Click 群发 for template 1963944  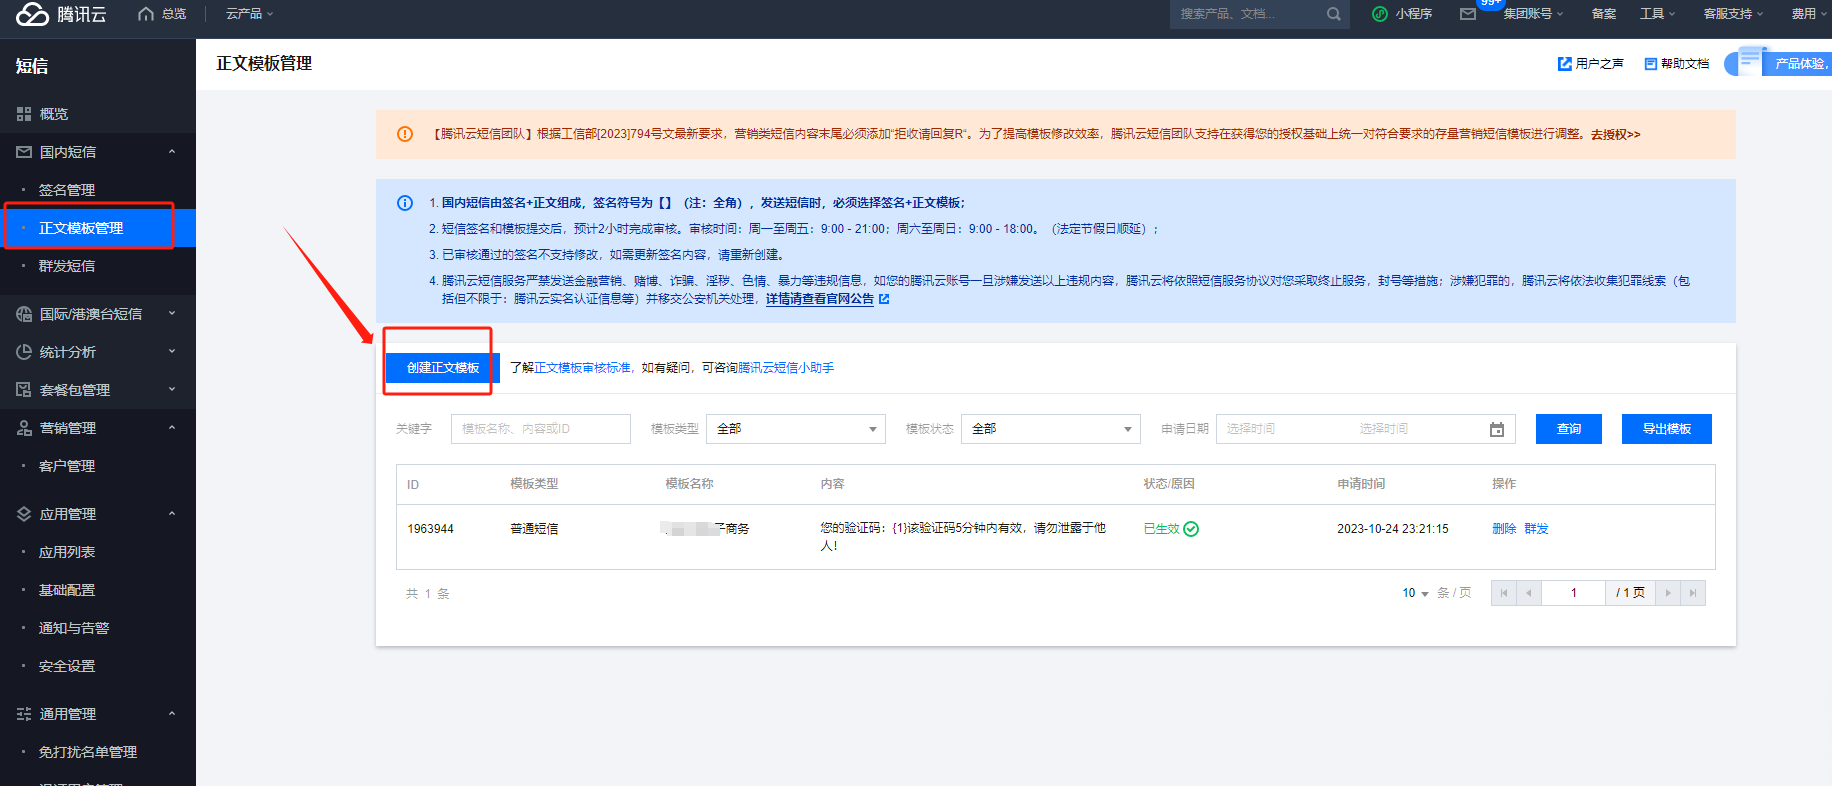pos(1537,529)
